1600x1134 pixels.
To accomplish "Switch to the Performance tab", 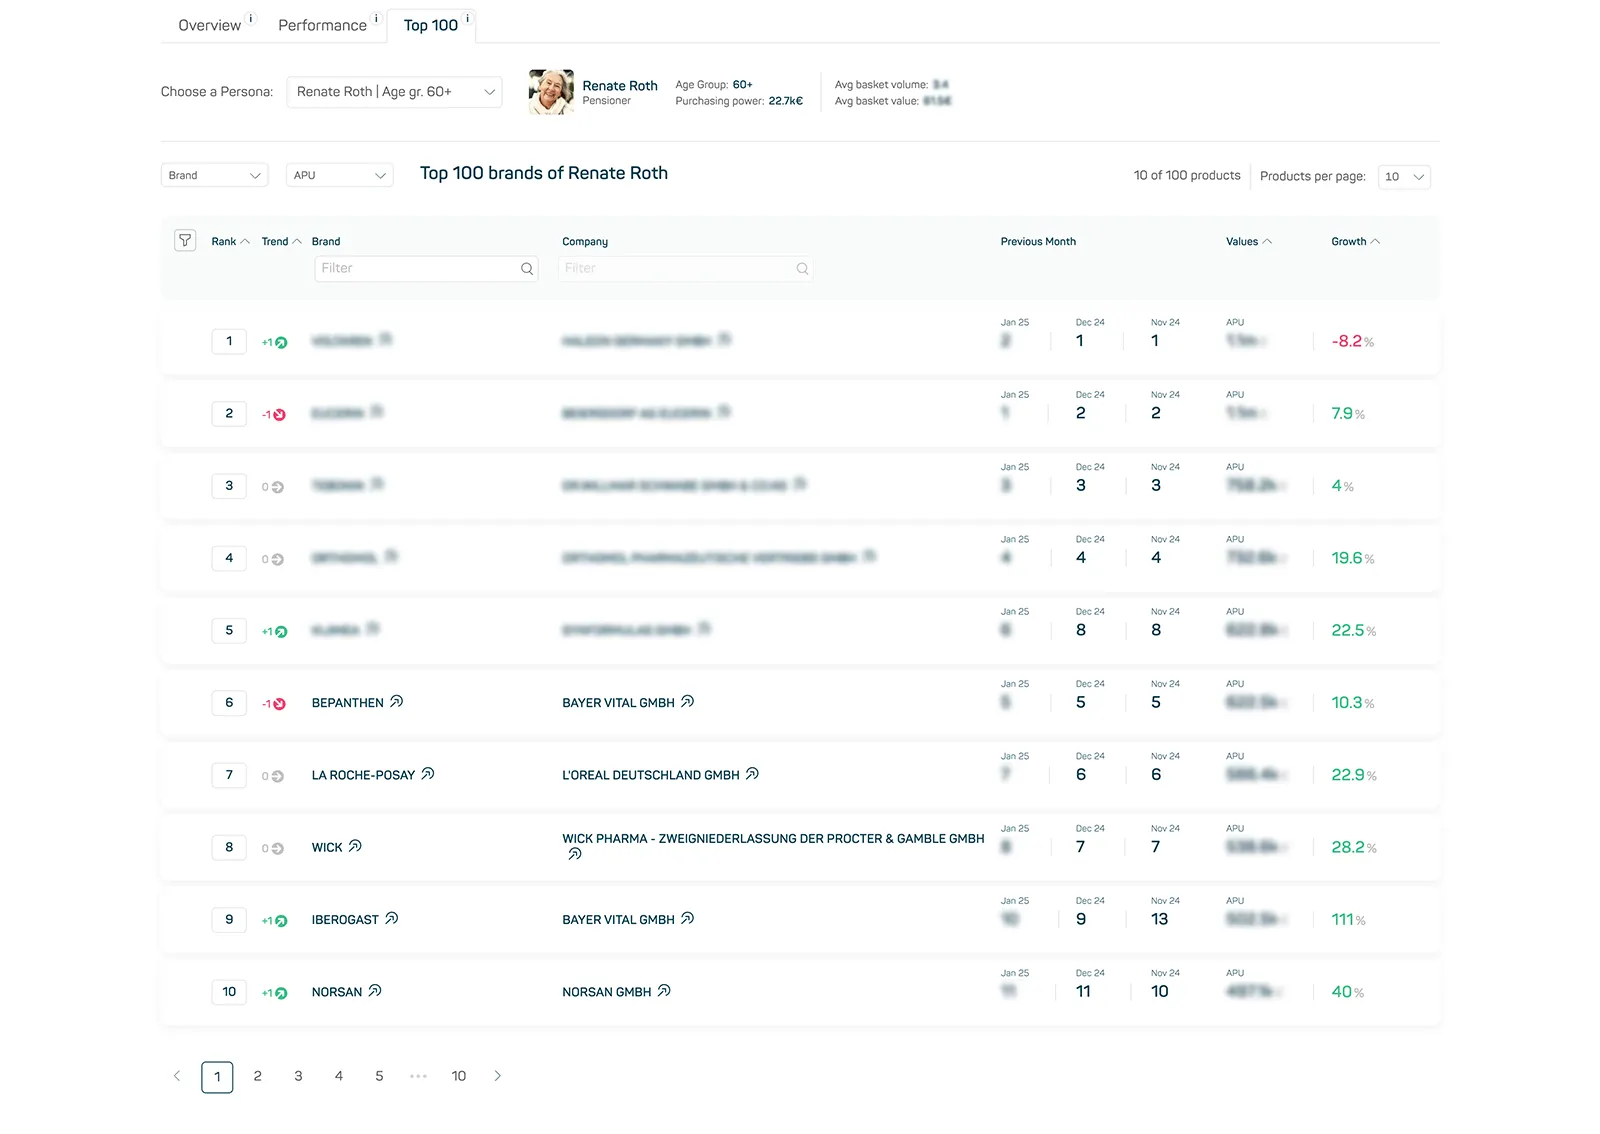I will point(322,25).
